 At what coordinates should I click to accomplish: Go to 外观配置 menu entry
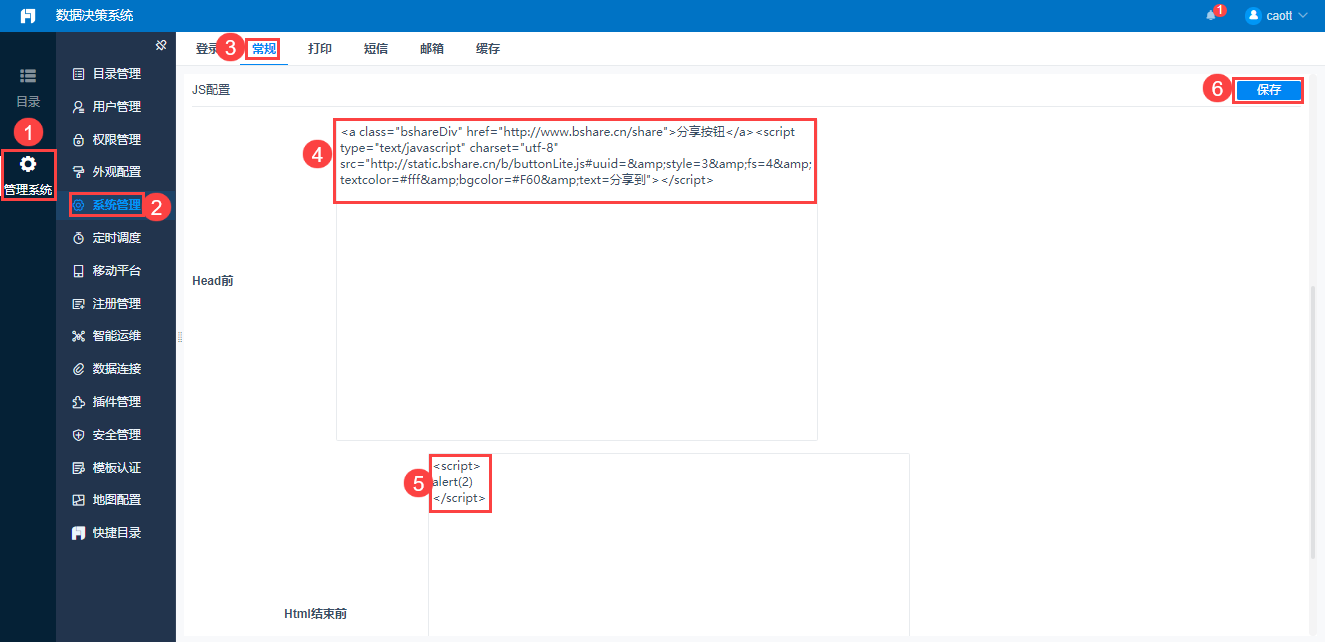pyautogui.click(x=116, y=172)
